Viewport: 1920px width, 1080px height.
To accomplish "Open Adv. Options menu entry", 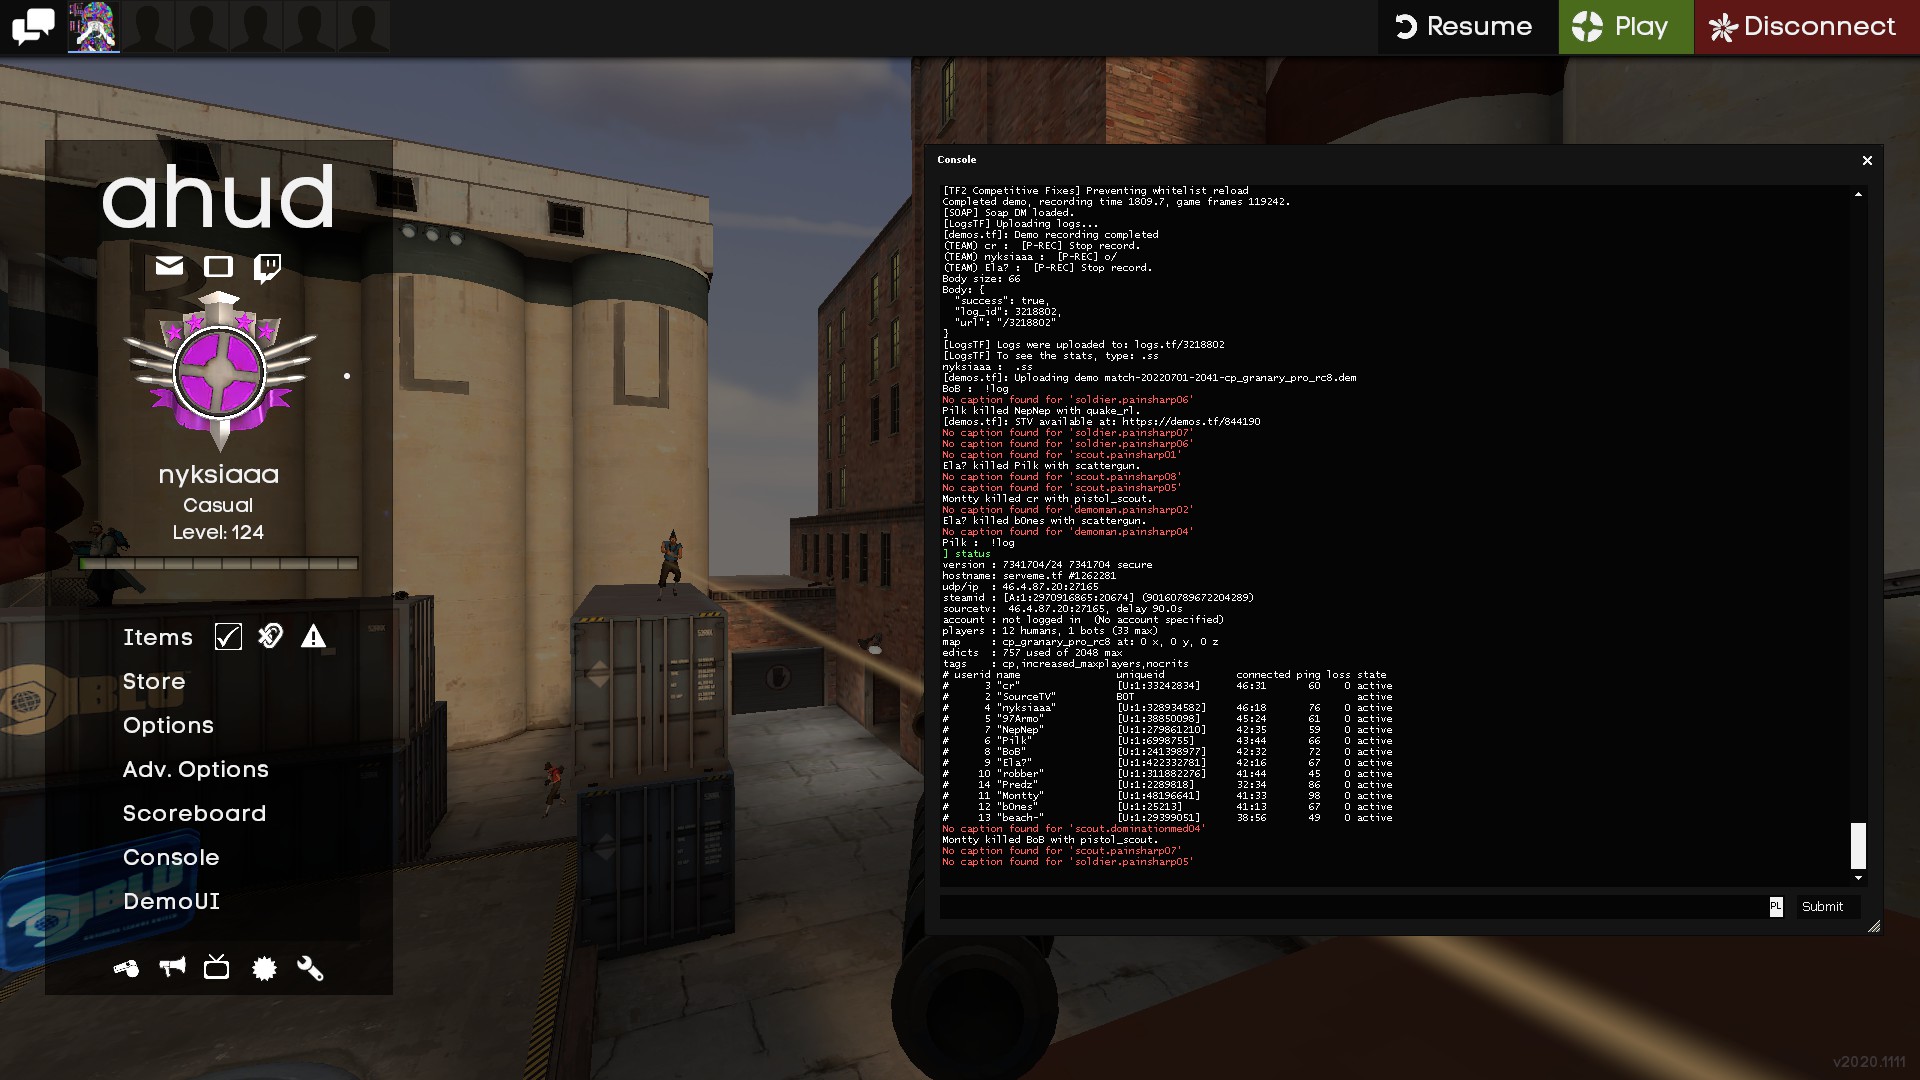I will click(196, 770).
